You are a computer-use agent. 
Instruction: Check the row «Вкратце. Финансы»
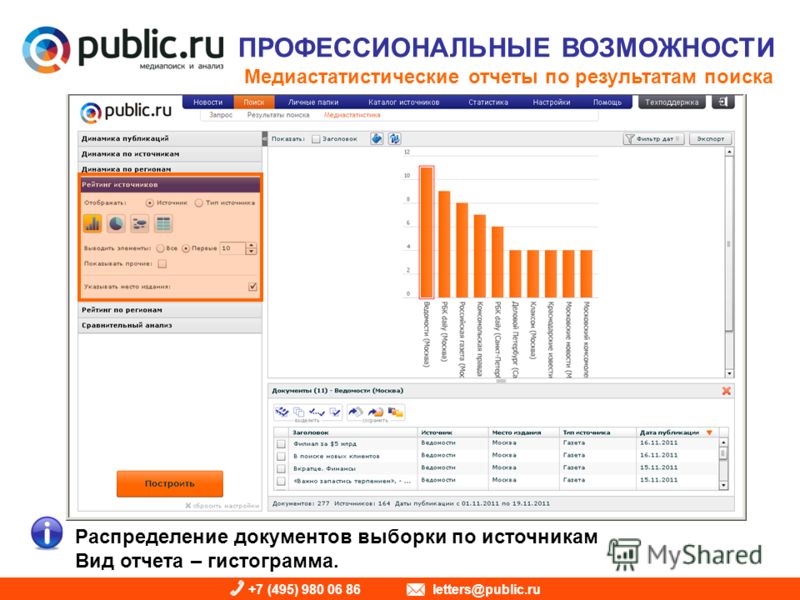281,468
